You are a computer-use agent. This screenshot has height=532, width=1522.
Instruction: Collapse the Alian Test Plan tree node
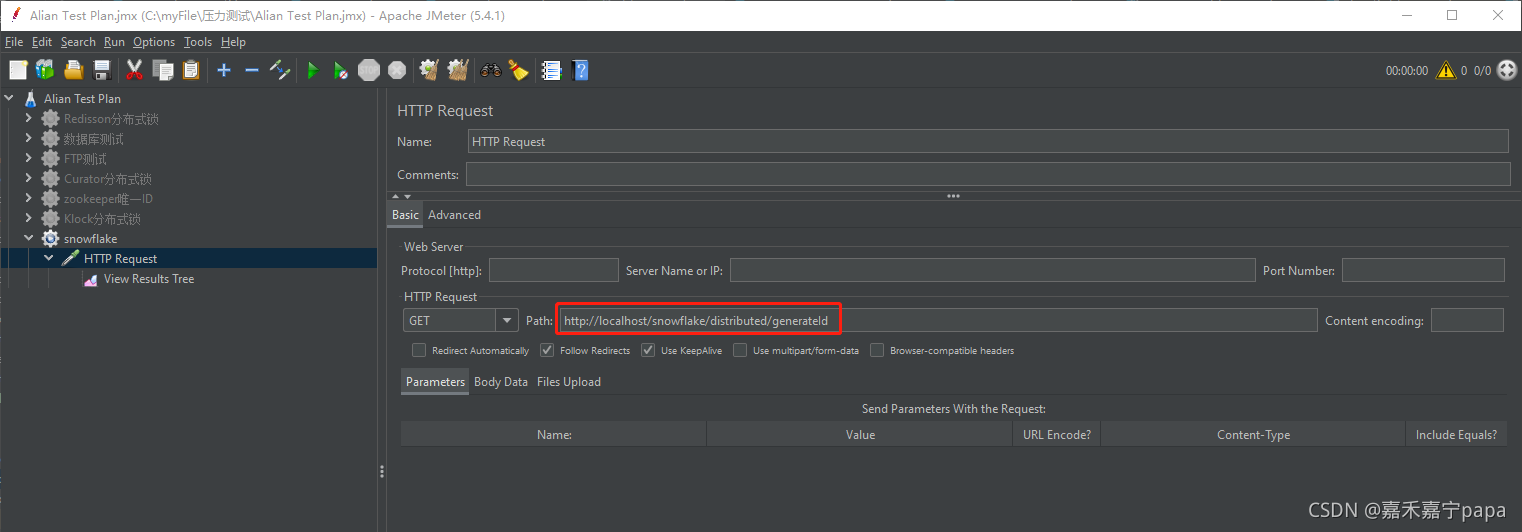pos(9,99)
